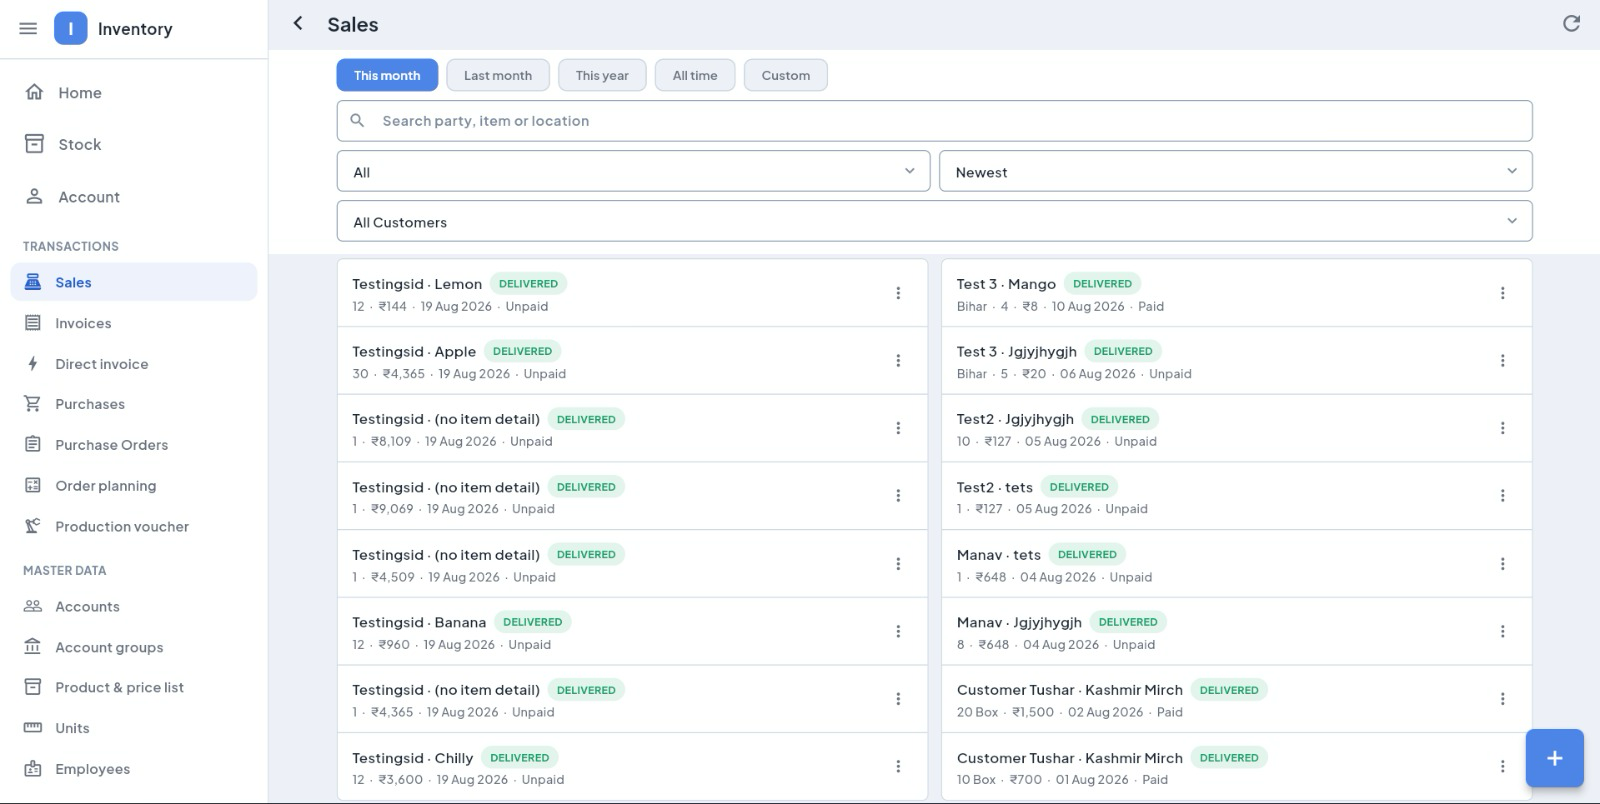
Task: Click the Home house icon
Action: [x=34, y=92]
